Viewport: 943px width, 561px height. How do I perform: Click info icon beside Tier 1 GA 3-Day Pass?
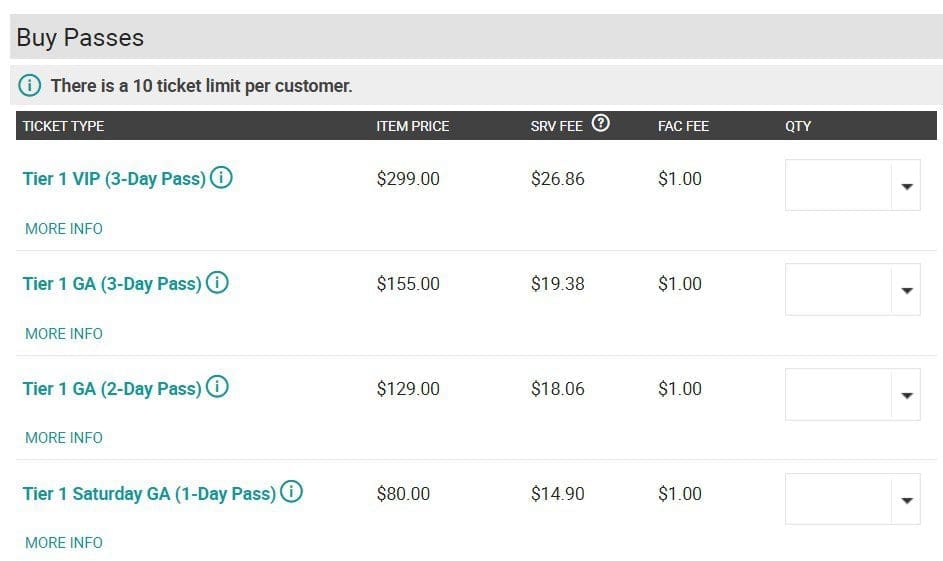(x=217, y=282)
